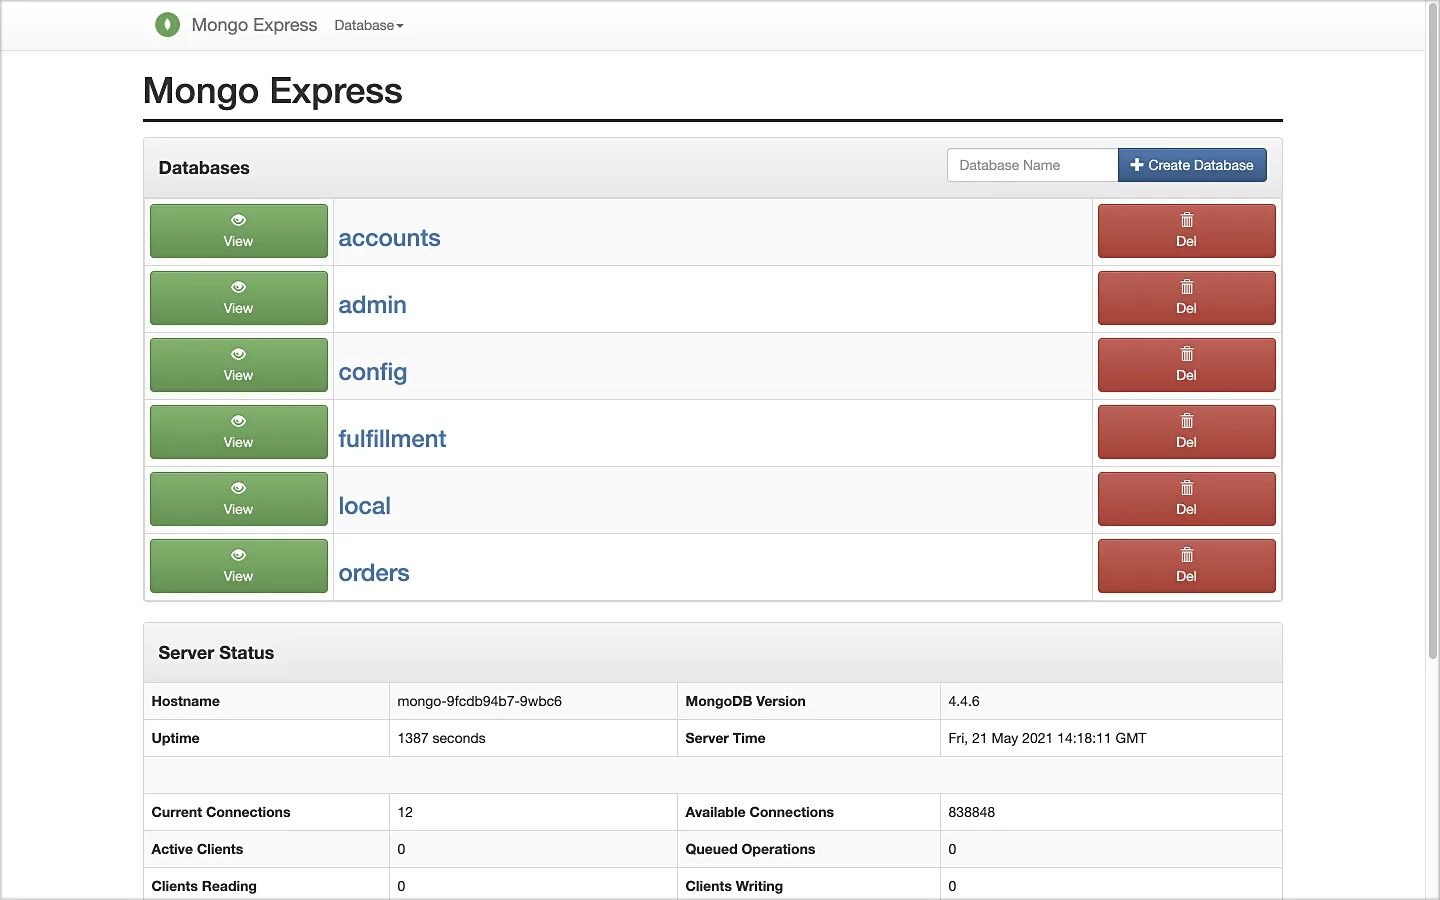Open the Mongo Express navbar brand link
The image size is (1440, 900).
tap(254, 25)
